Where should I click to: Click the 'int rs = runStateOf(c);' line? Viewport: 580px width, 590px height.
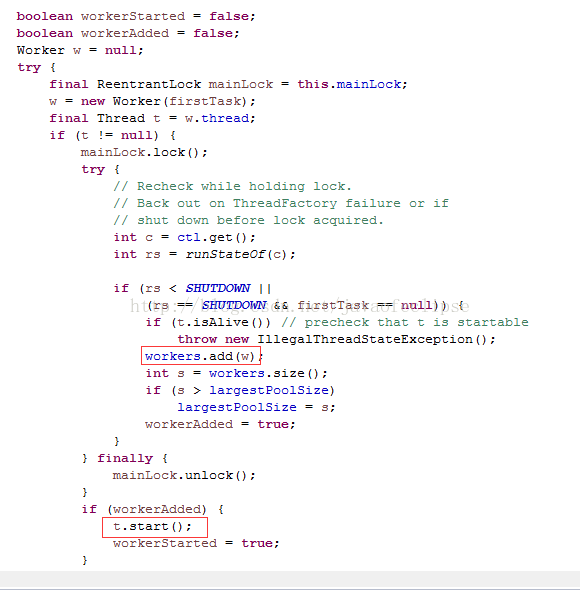[204, 254]
